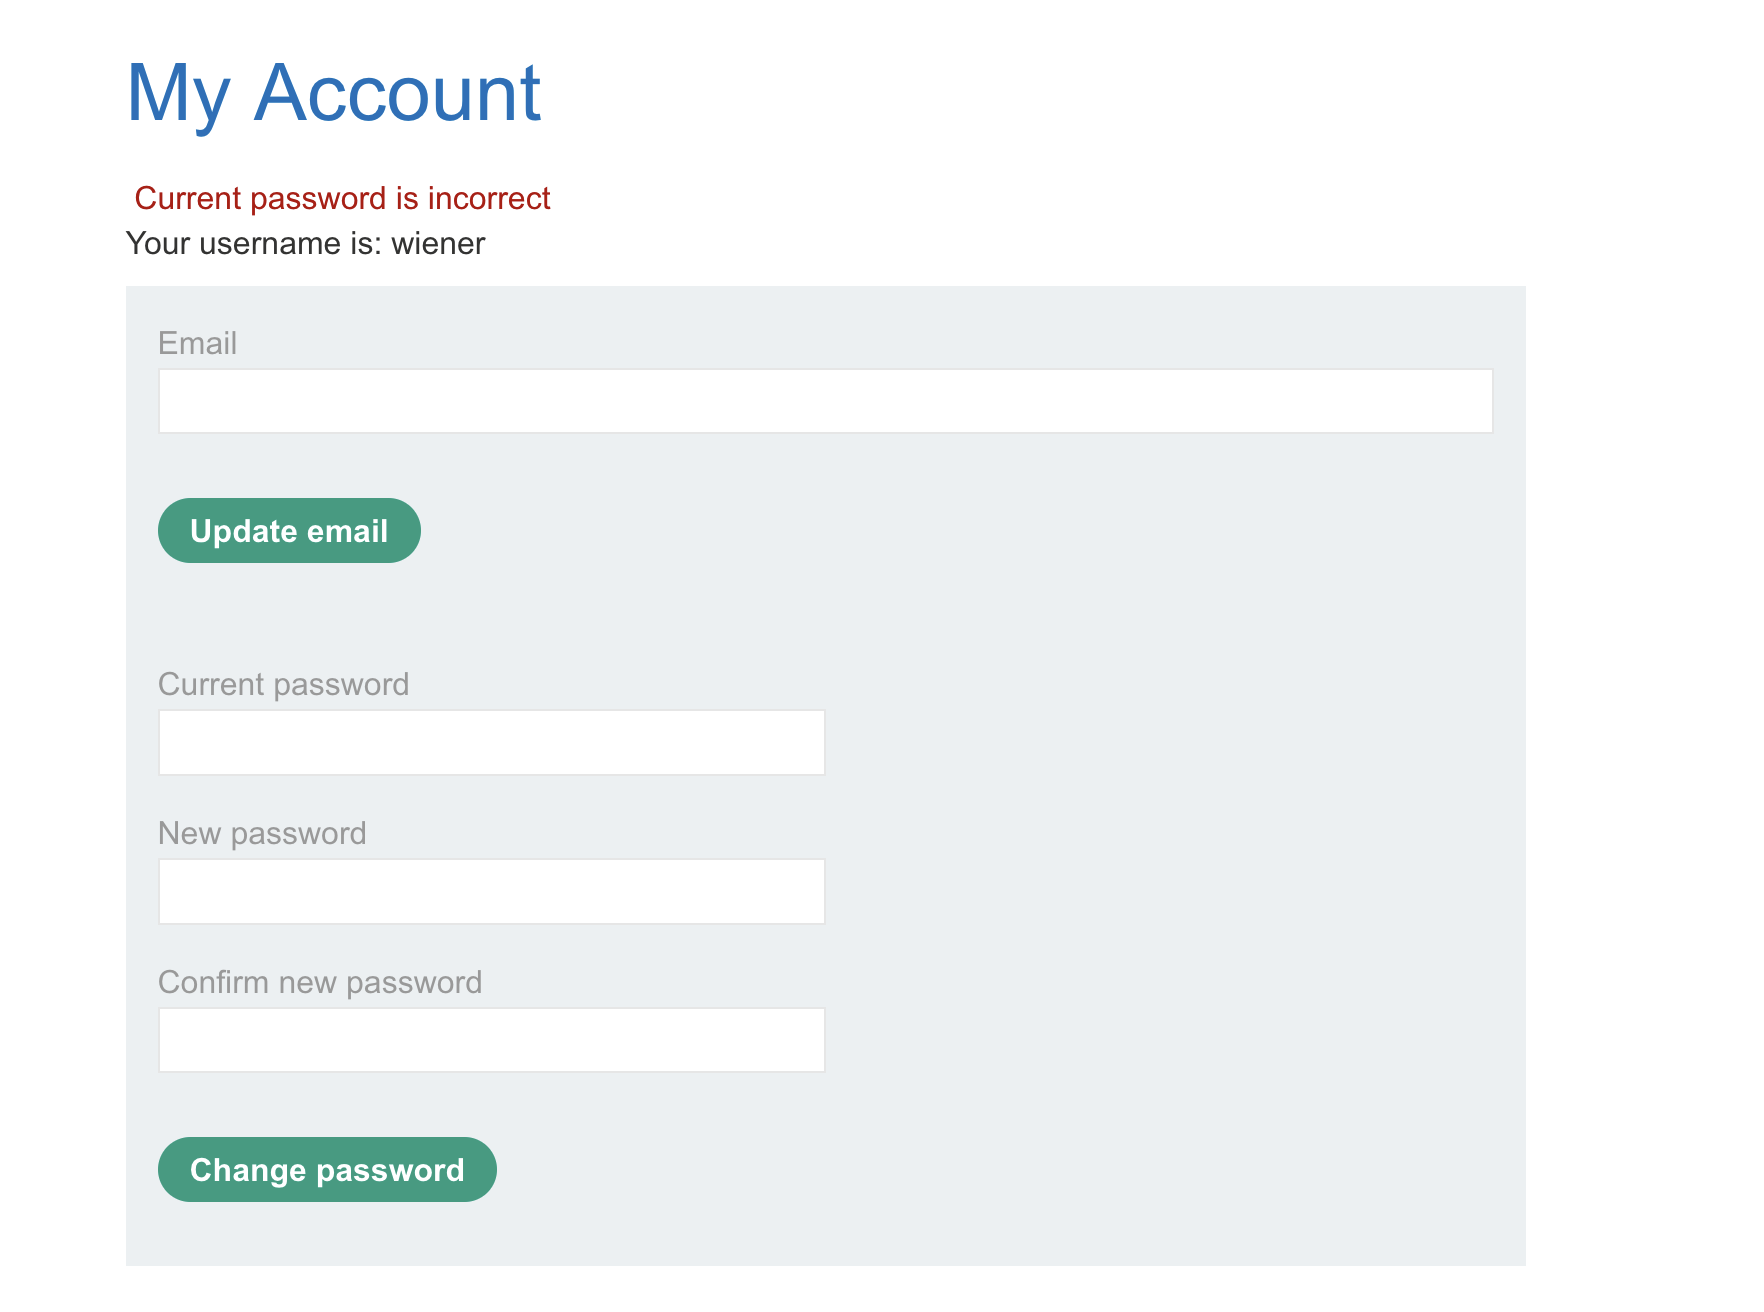The image size is (1764, 1312).
Task: Focus the Current password field
Action: coord(491,743)
